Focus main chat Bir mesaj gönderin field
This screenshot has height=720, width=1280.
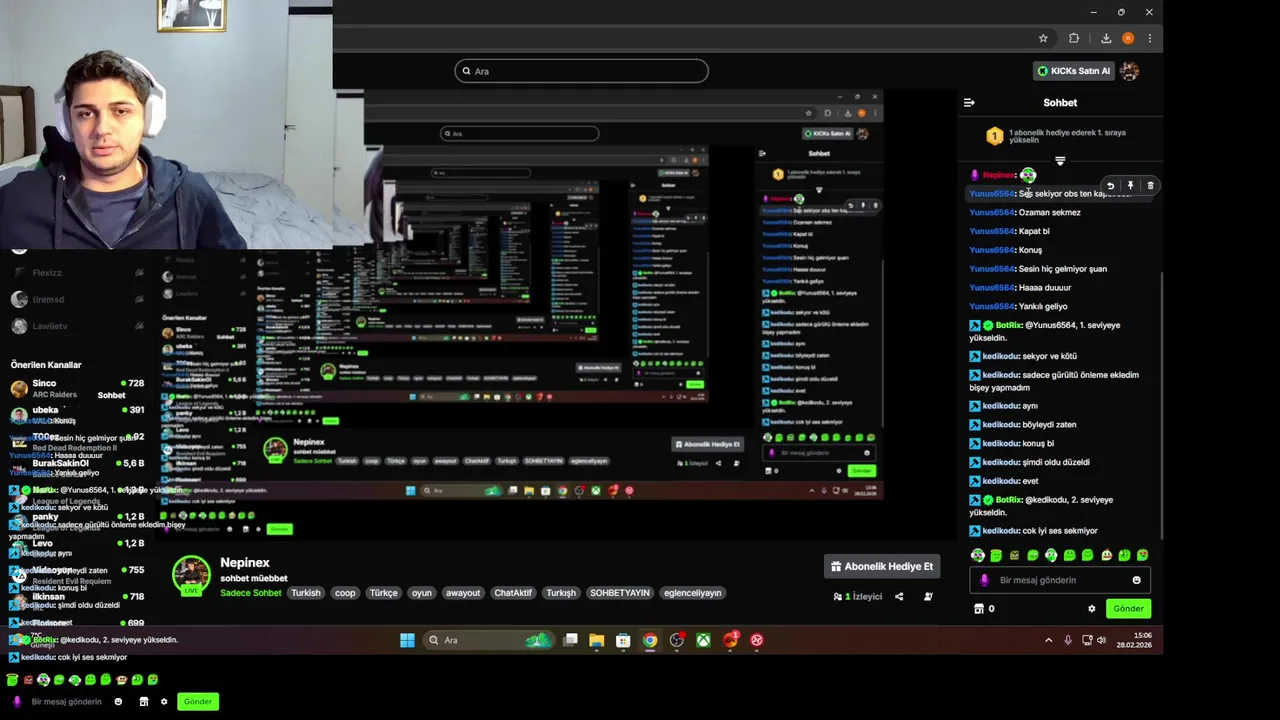[x=1060, y=580]
